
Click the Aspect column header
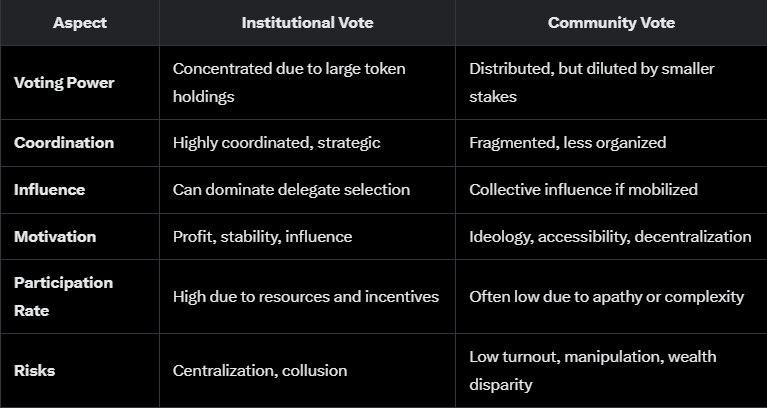point(80,23)
